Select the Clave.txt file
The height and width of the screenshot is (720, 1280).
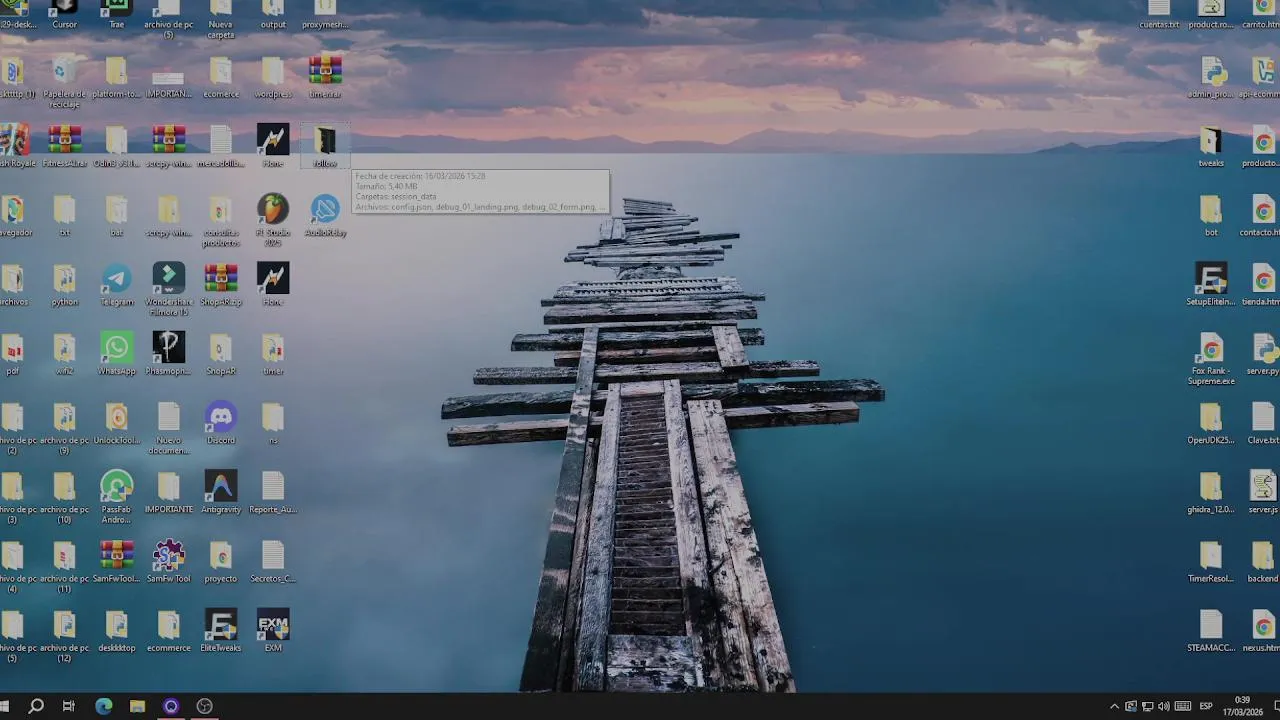(1262, 422)
